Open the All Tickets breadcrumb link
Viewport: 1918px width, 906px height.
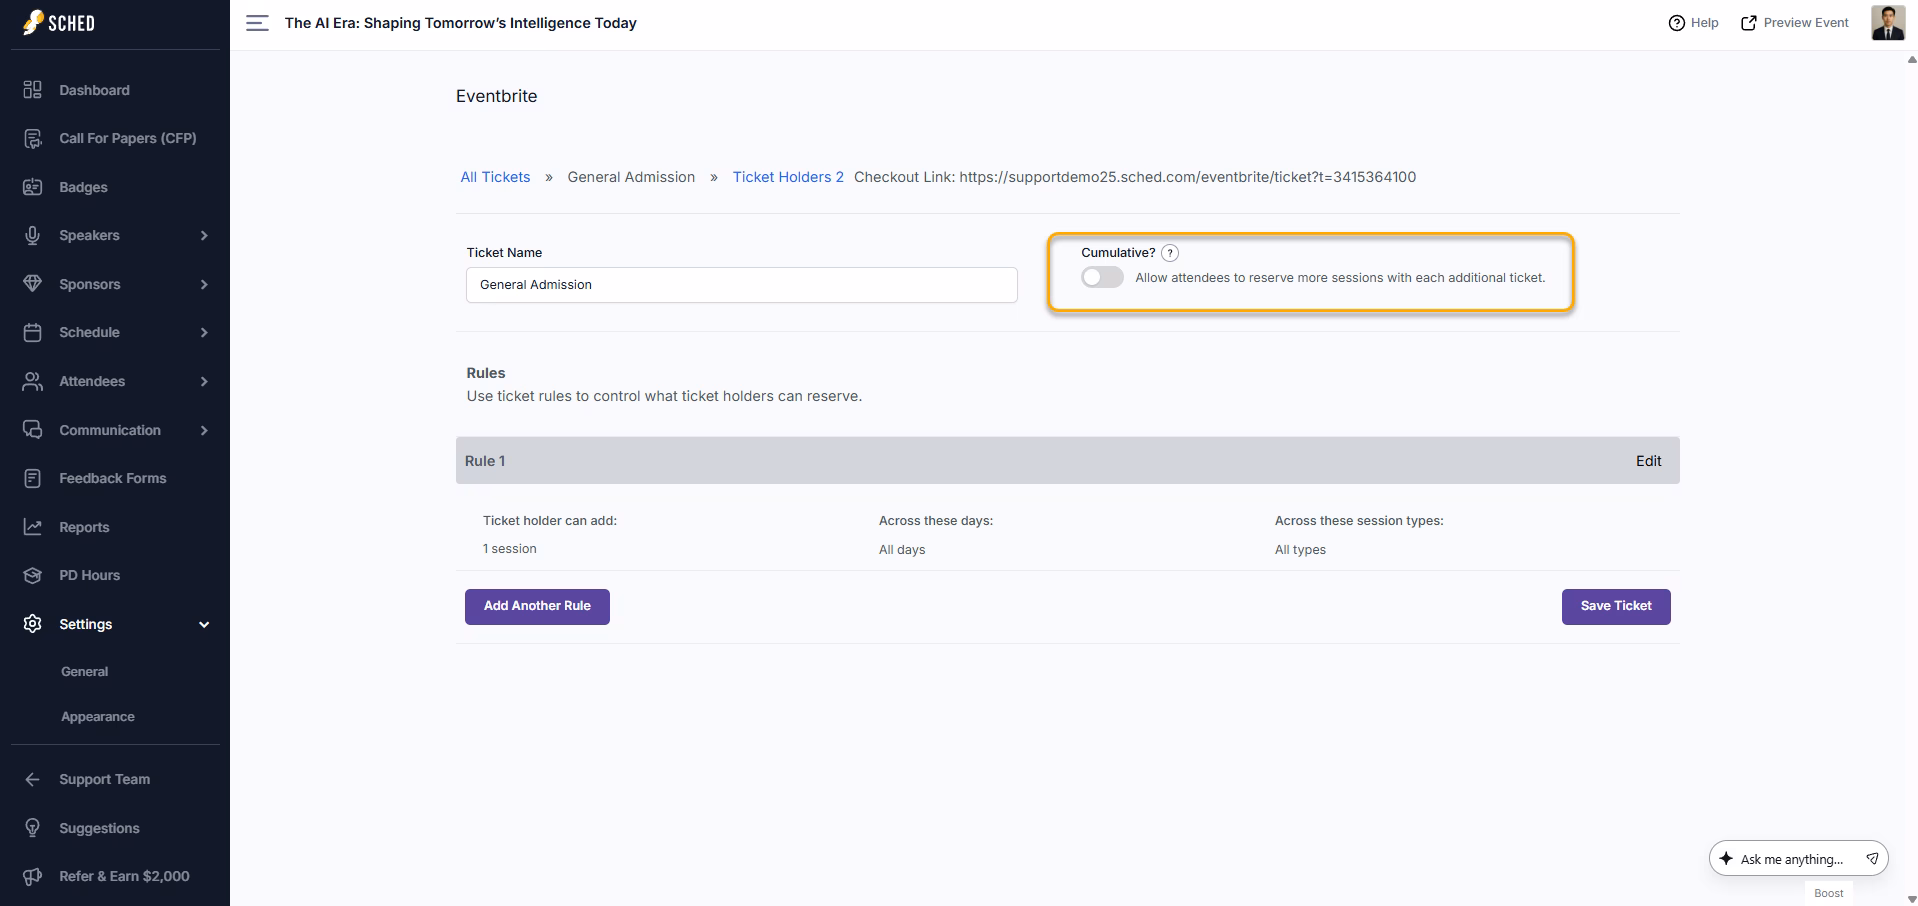(x=495, y=177)
